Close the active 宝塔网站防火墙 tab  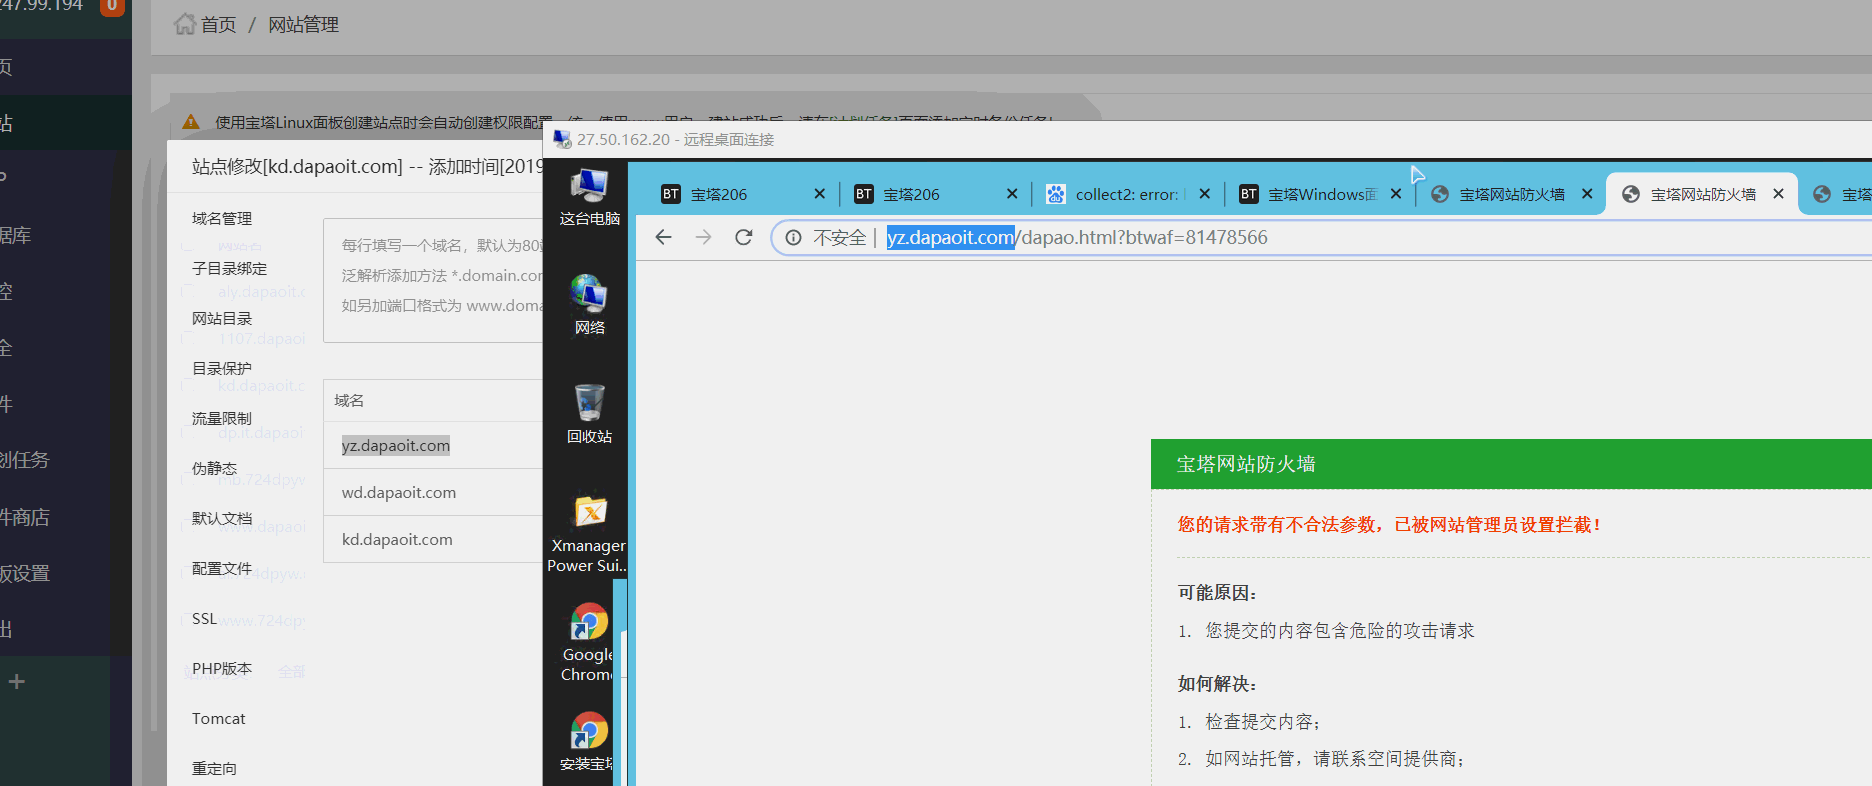tap(1778, 194)
